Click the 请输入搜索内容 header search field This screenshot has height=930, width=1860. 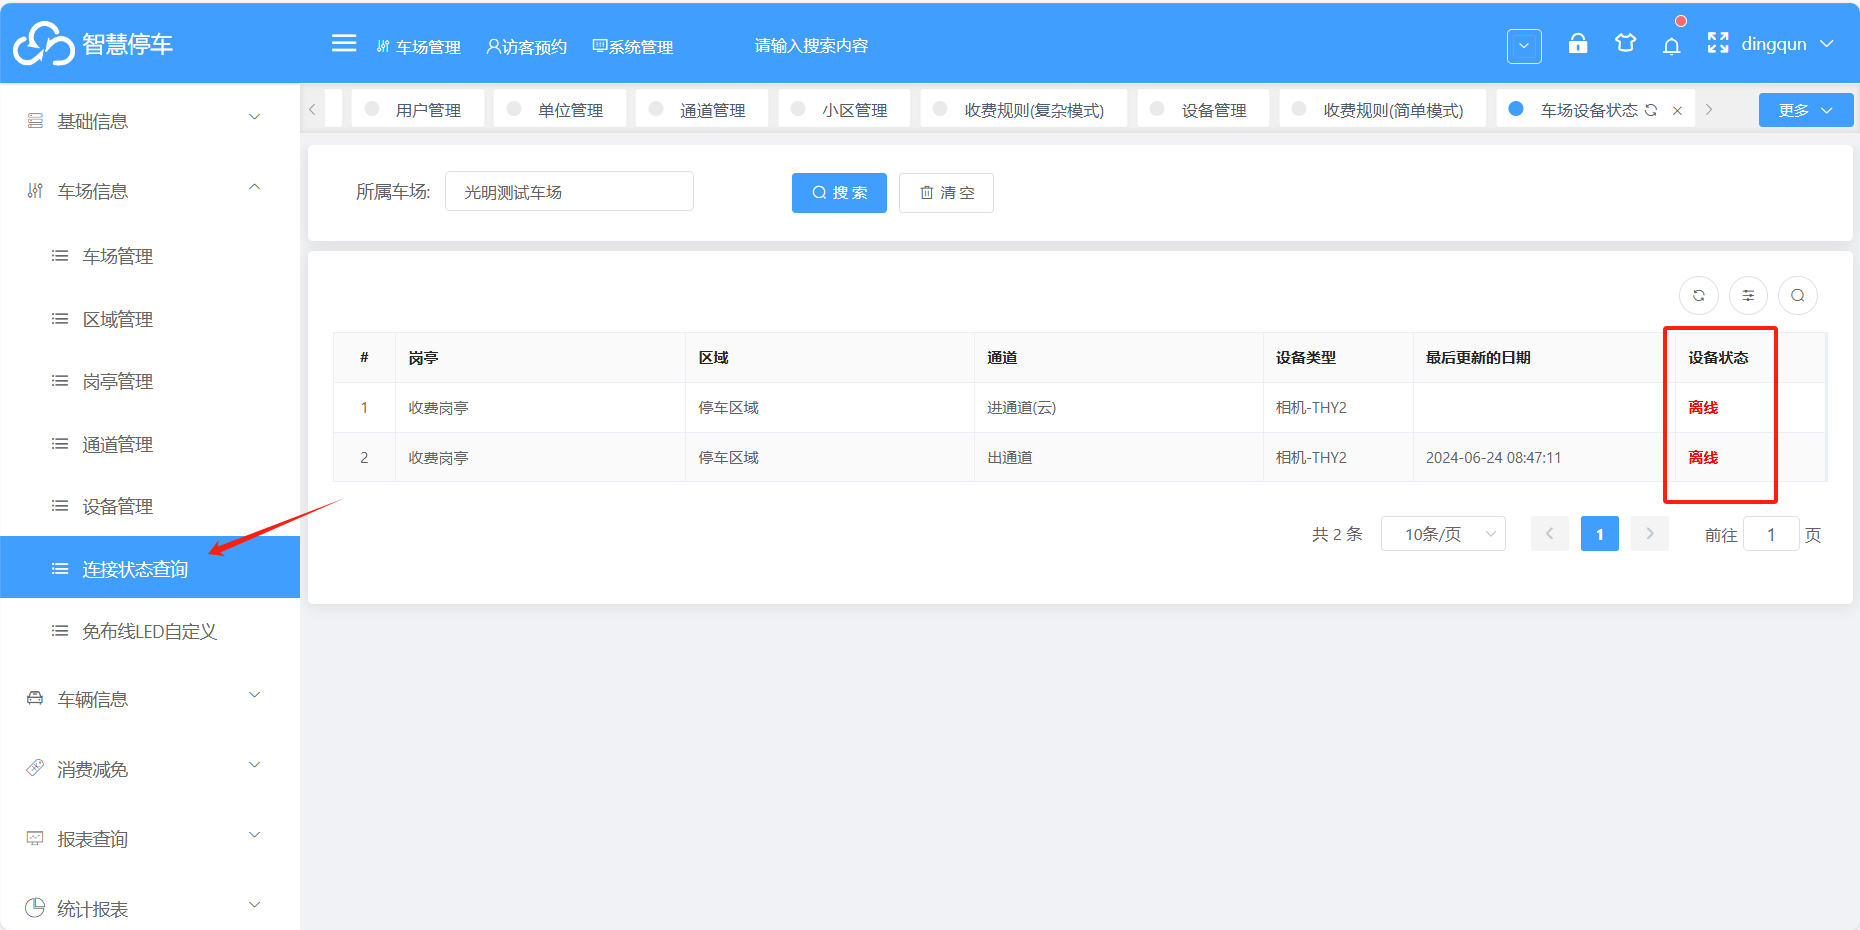click(811, 46)
